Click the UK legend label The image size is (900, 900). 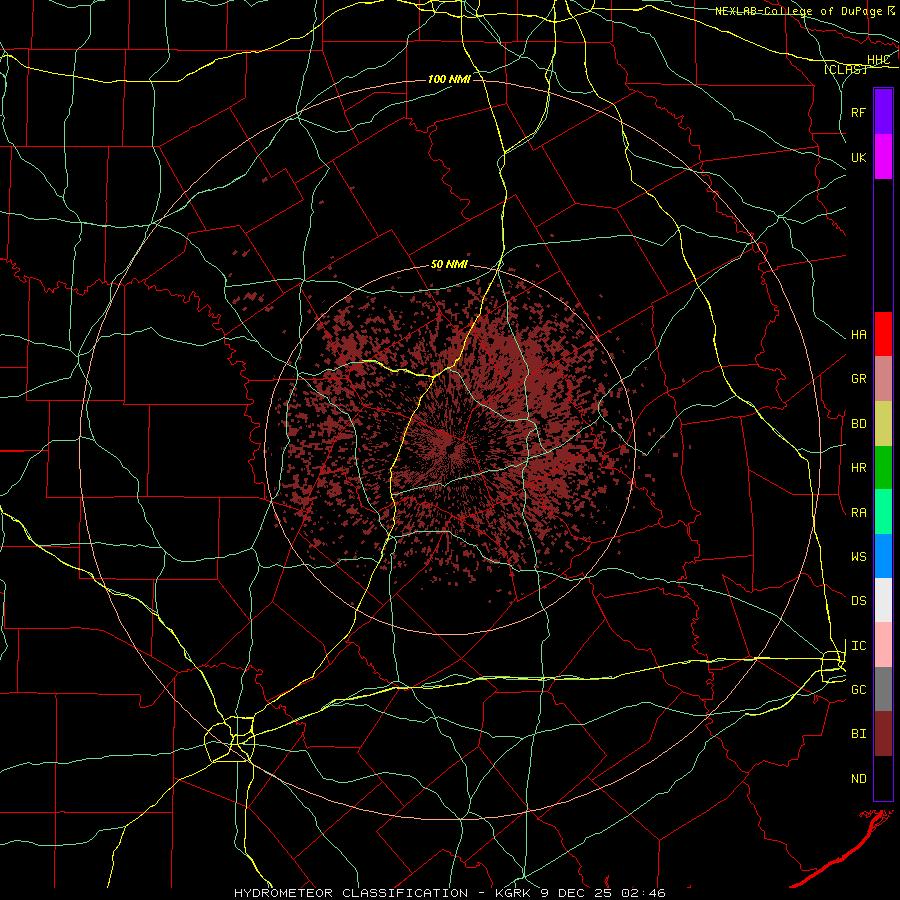858,157
